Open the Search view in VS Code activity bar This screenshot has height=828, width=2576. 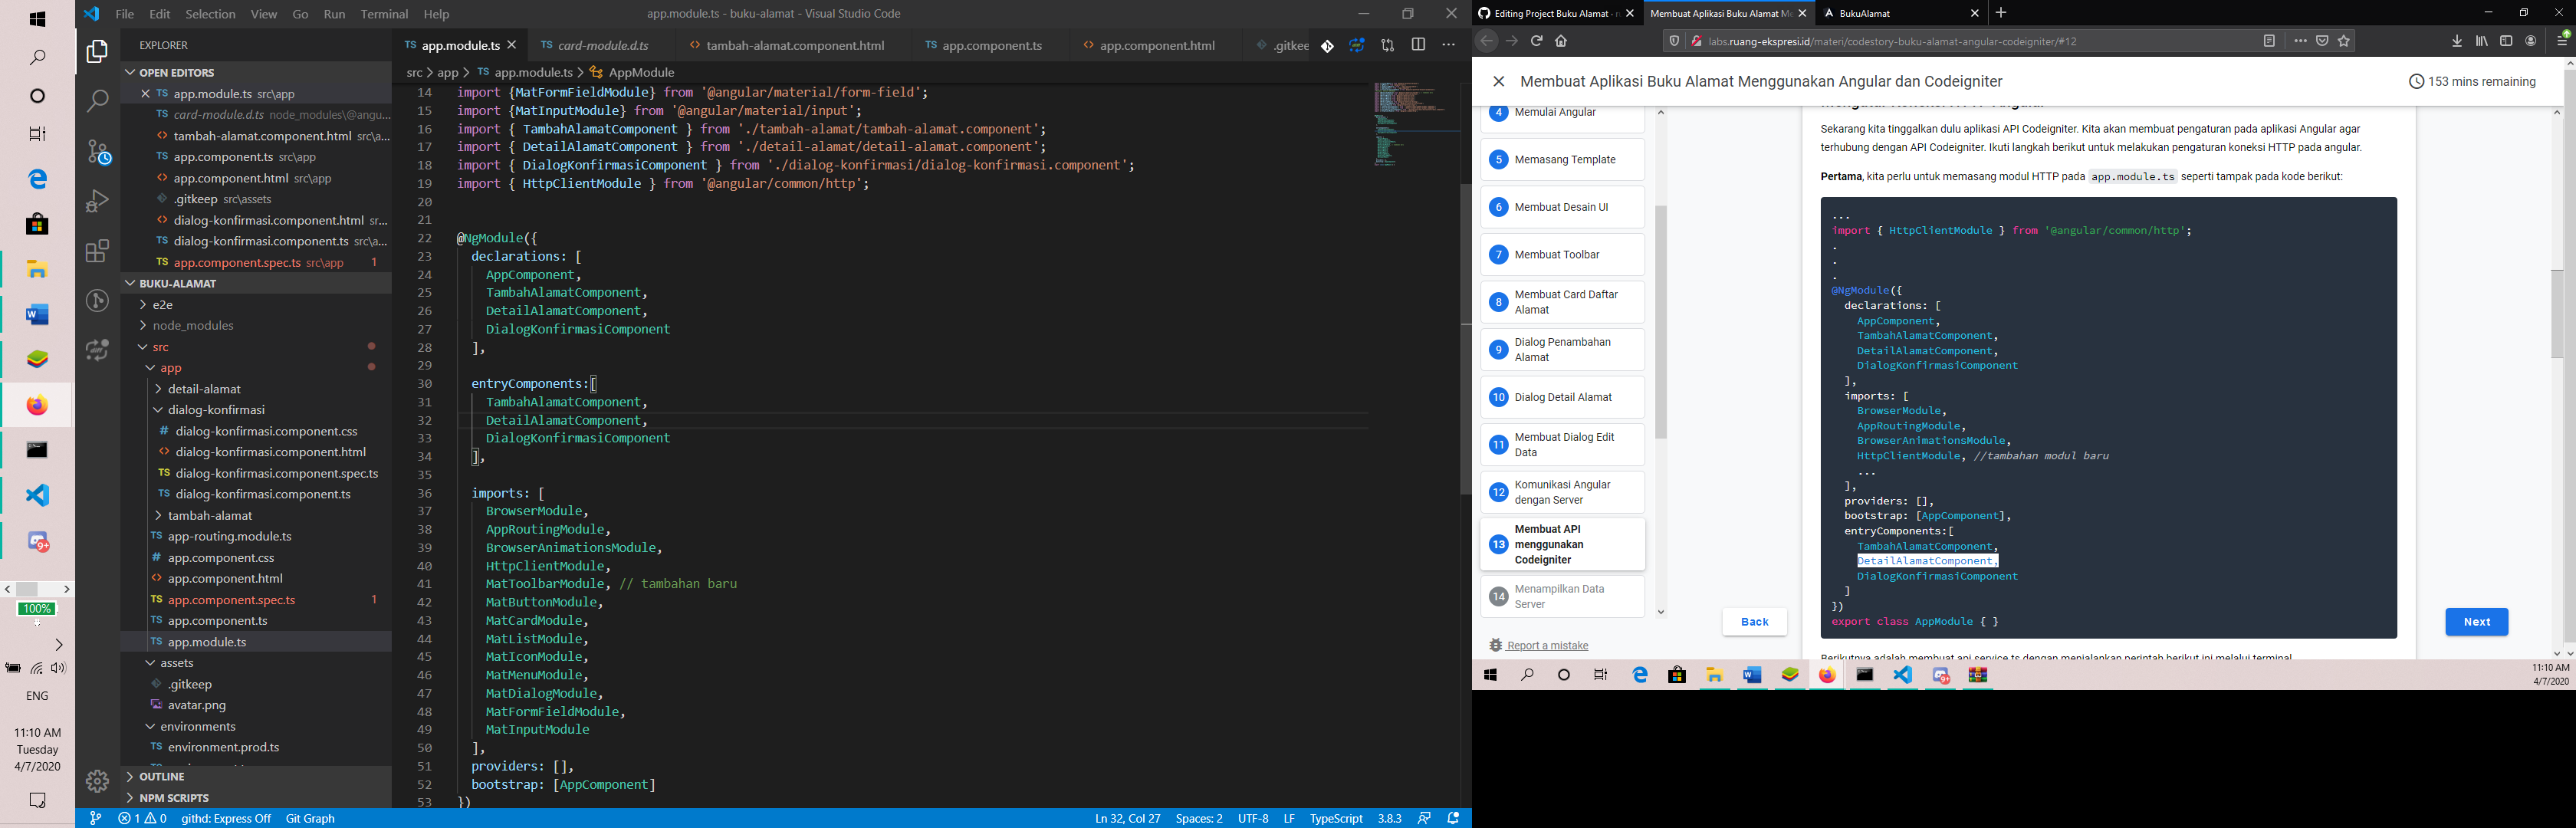pos(97,100)
